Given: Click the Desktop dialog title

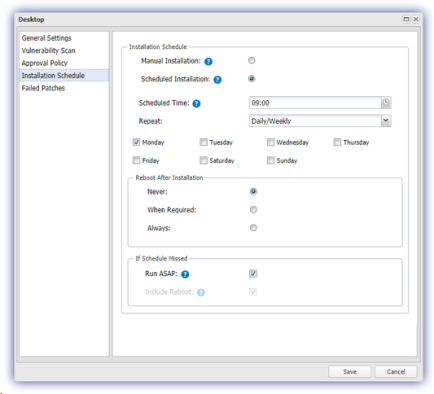Looking at the screenshot, I should [31, 20].
